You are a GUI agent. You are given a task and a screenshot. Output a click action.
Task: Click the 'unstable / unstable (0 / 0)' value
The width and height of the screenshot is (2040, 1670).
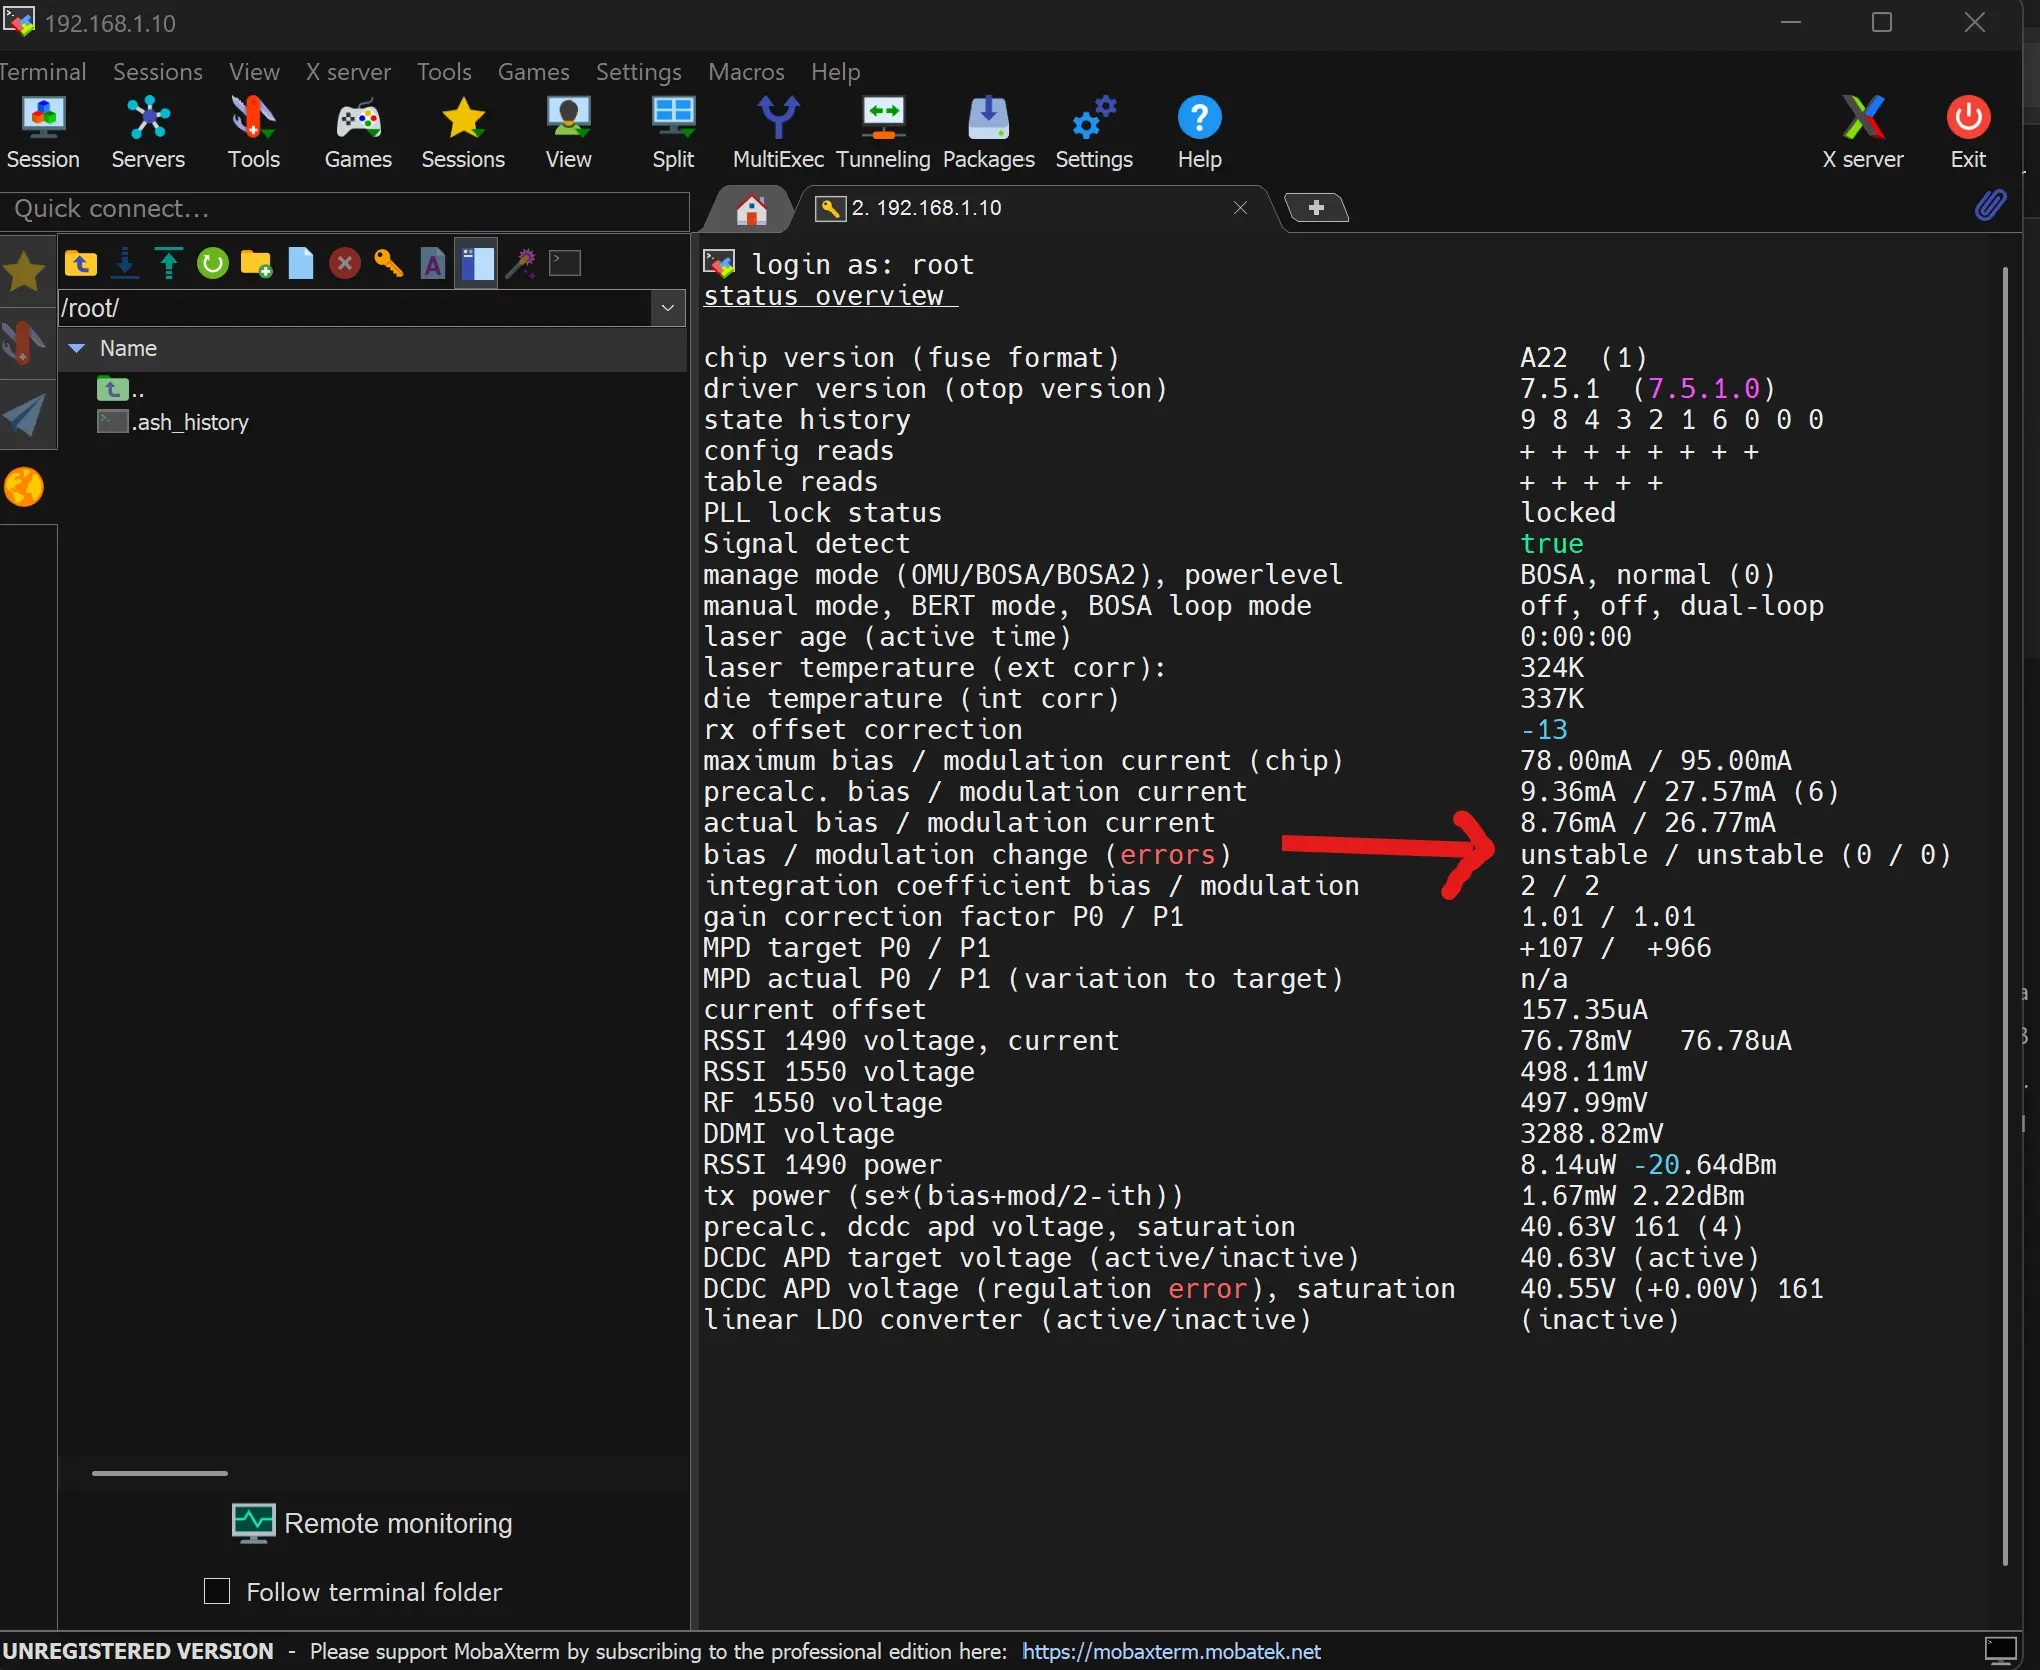(1735, 854)
